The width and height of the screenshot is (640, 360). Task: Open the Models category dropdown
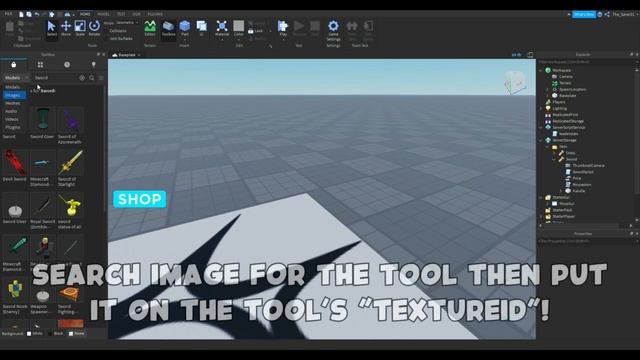click(x=16, y=78)
